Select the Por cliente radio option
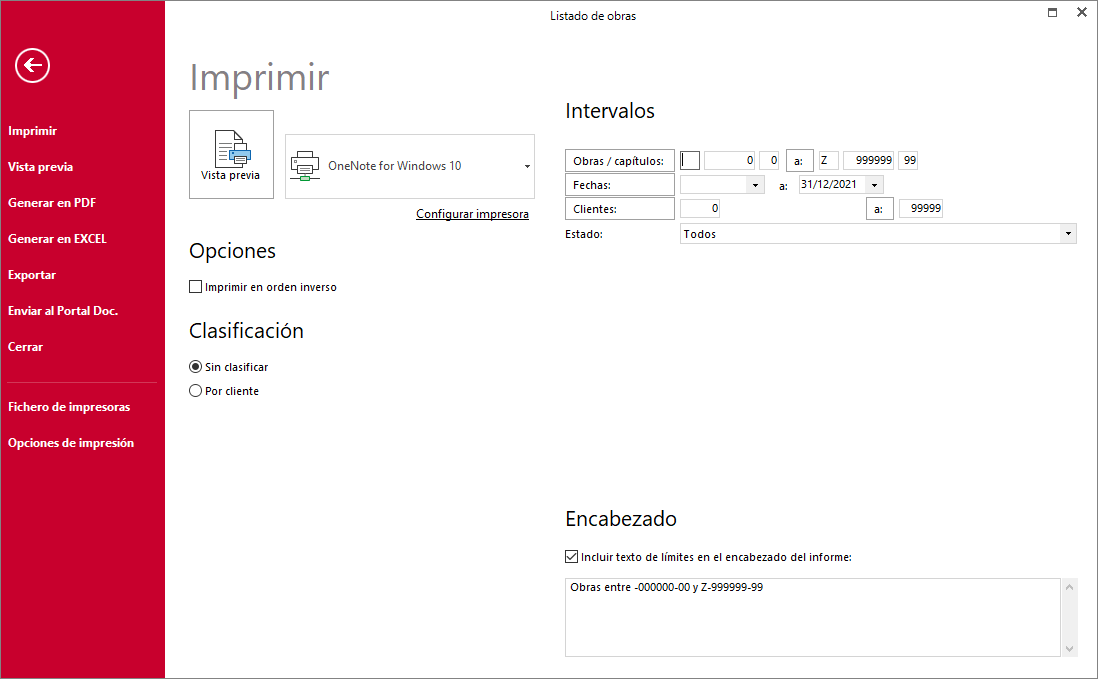The height and width of the screenshot is (679, 1098). [195, 391]
